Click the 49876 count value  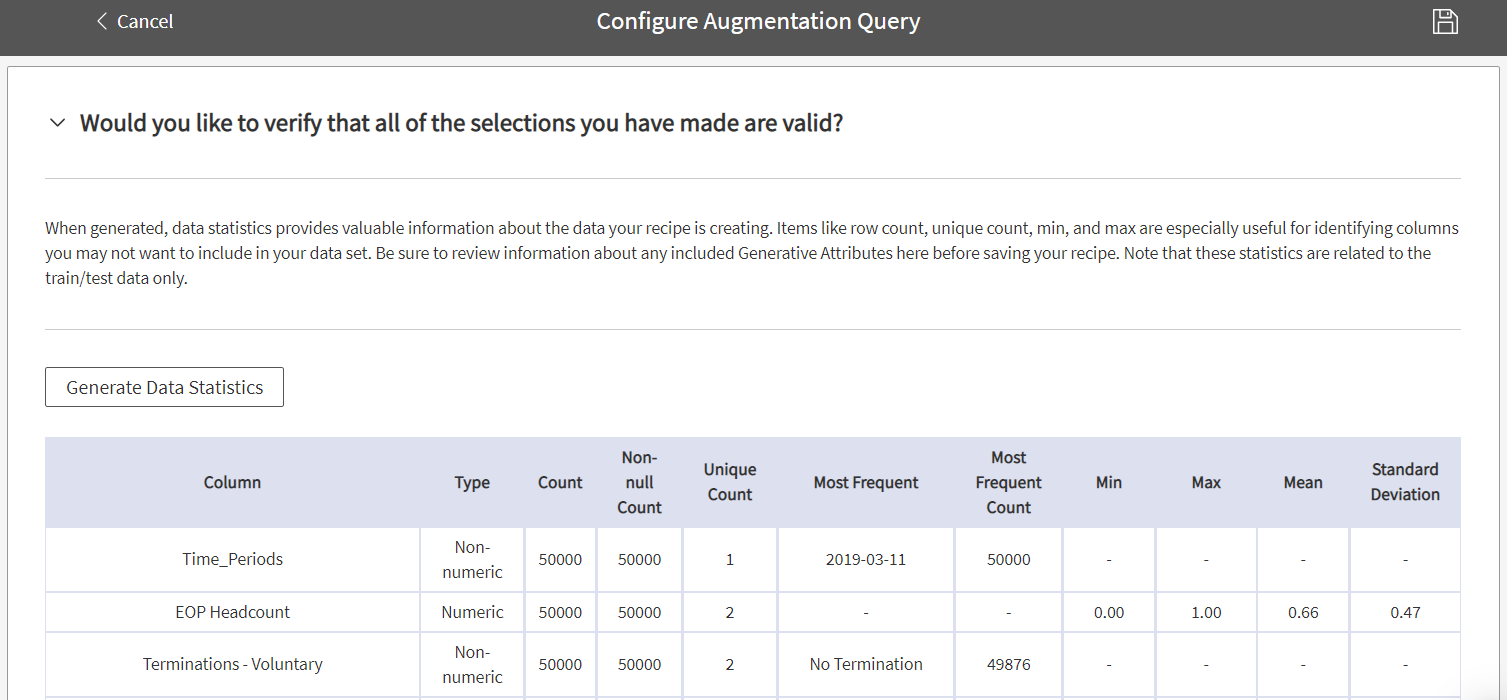click(x=1008, y=664)
